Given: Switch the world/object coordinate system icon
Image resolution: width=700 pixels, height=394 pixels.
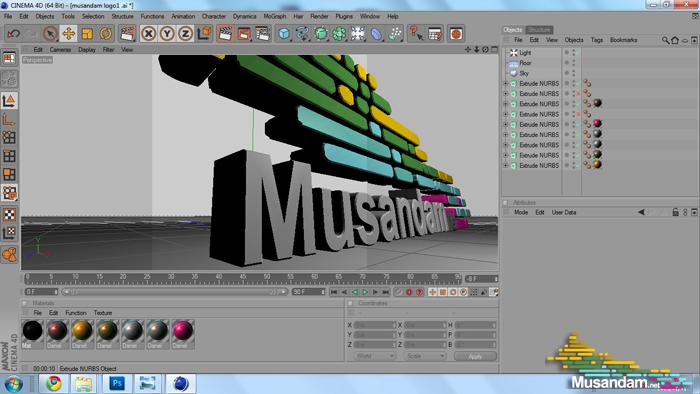Looking at the screenshot, I should click(x=204, y=33).
